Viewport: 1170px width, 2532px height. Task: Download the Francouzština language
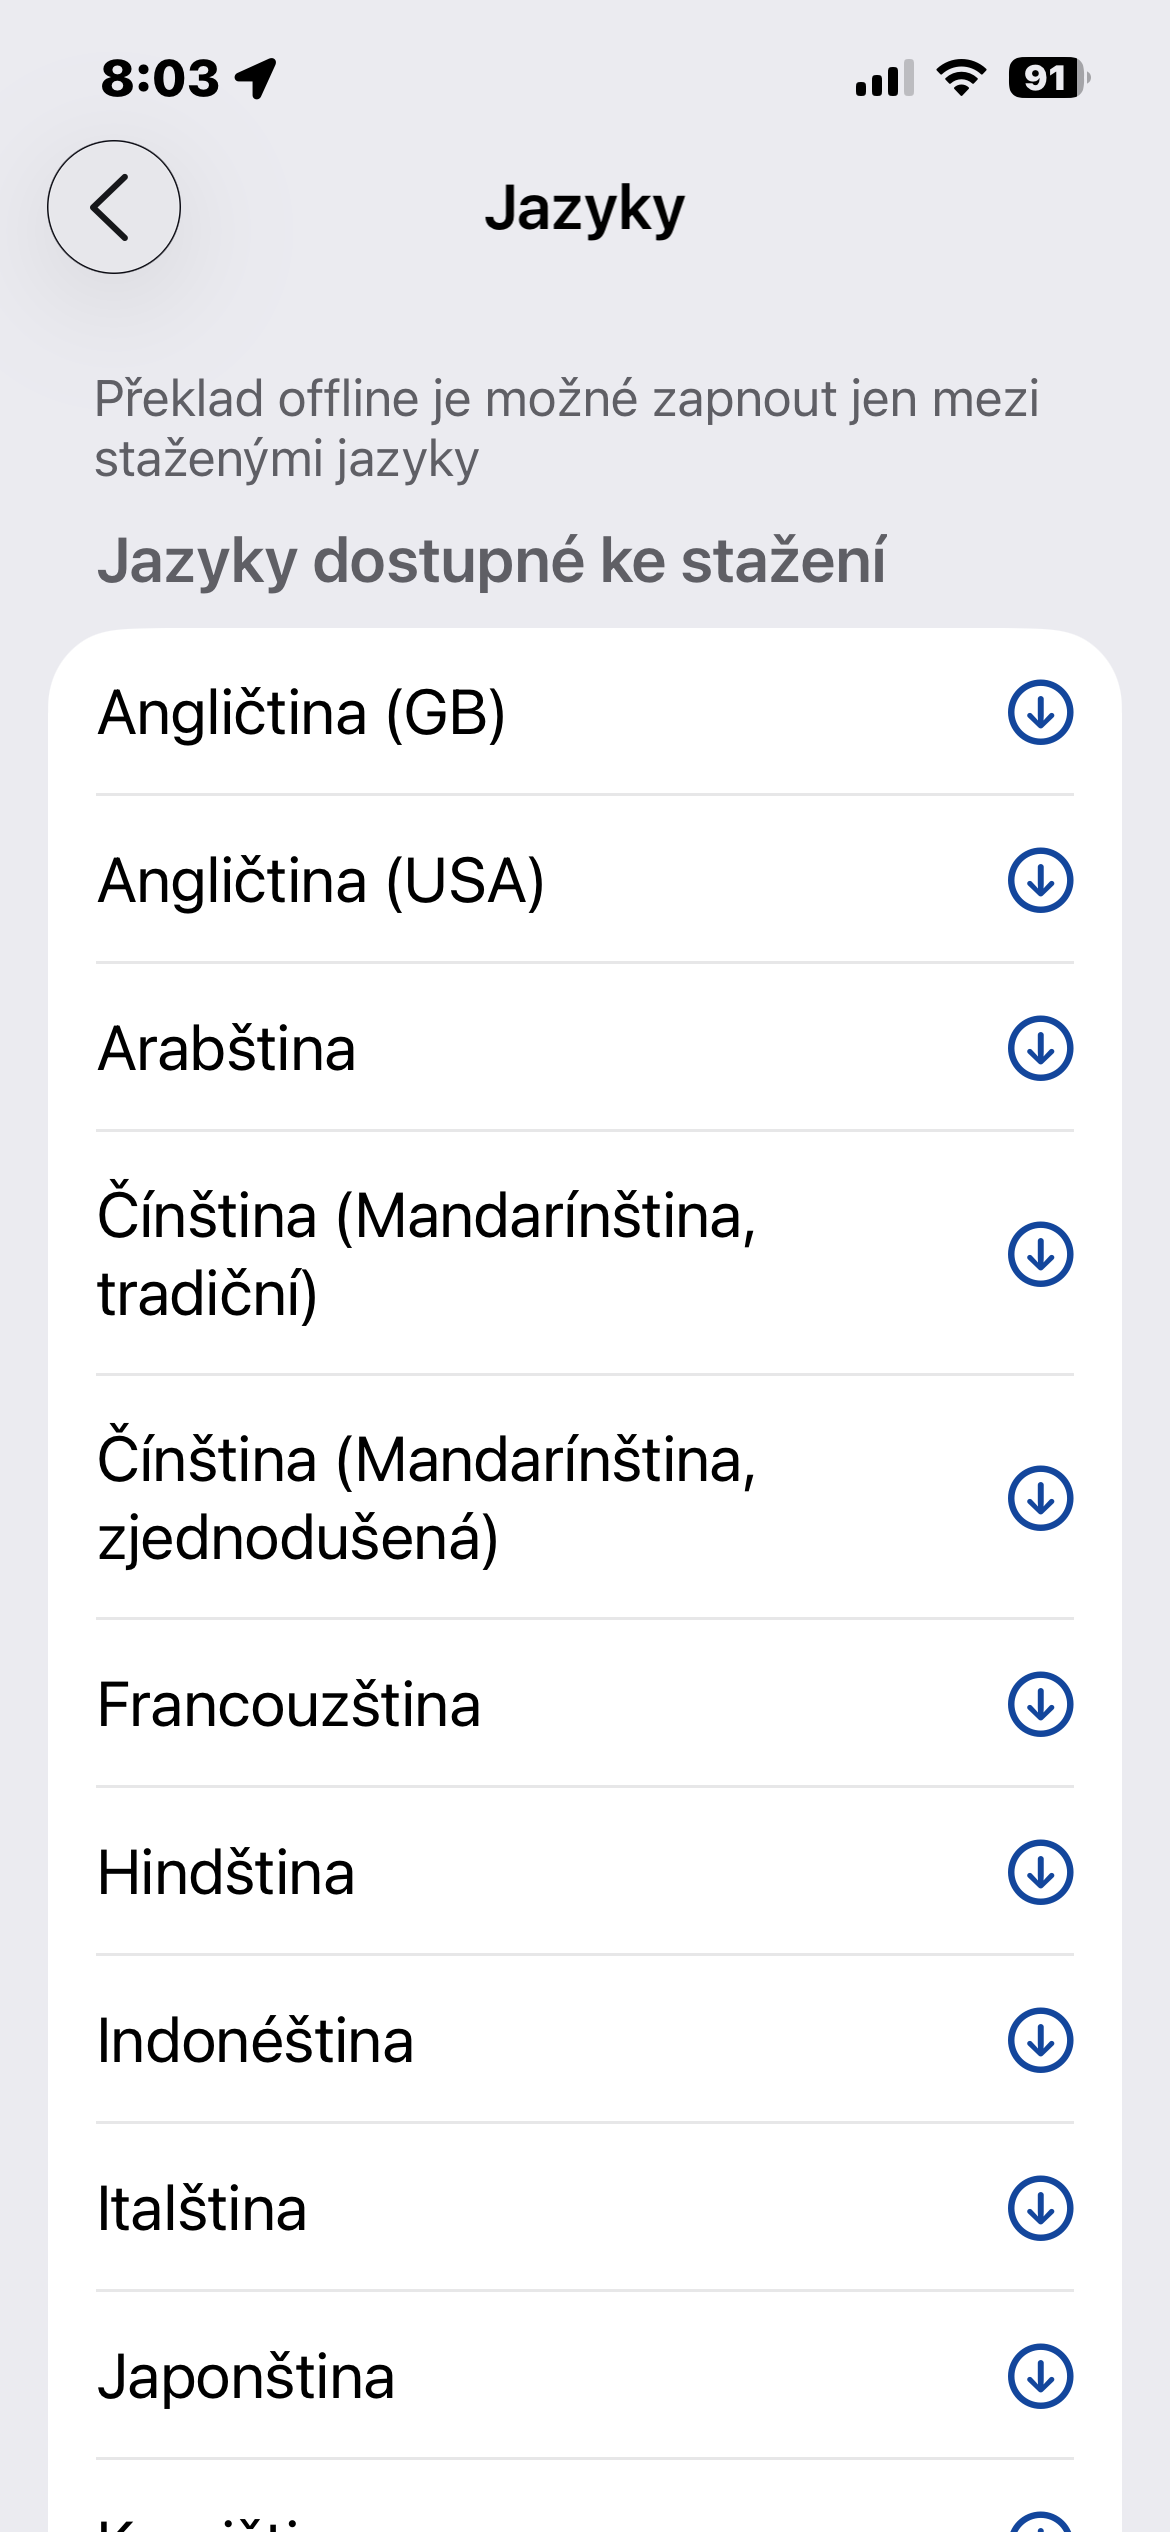click(x=1040, y=1704)
